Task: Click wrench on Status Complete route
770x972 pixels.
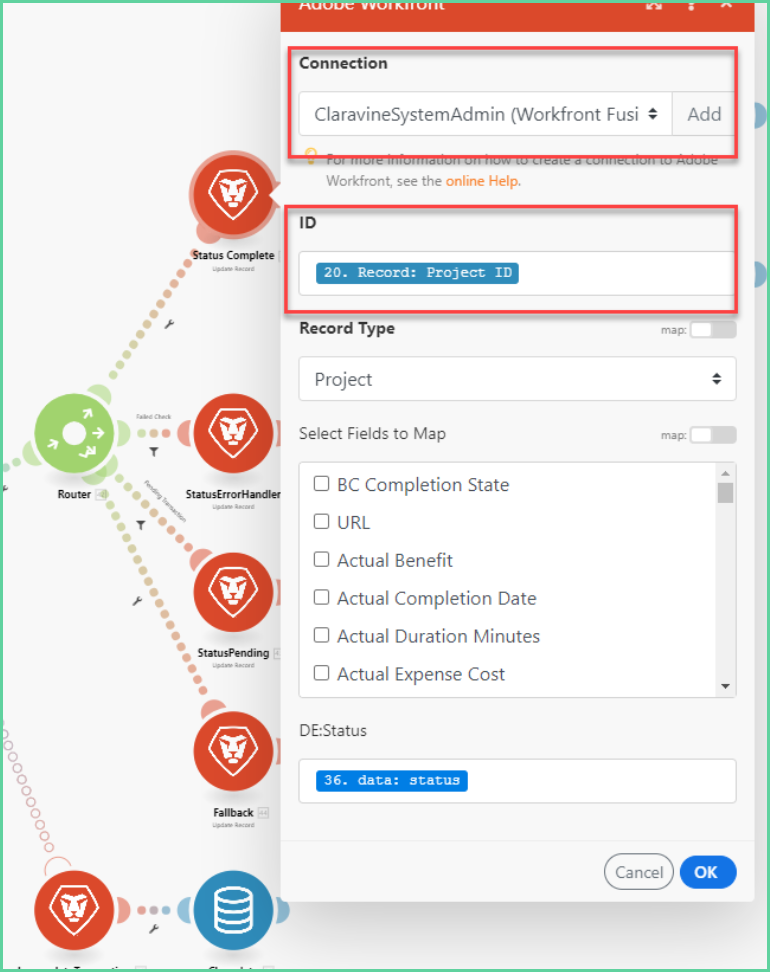Action: click(x=169, y=324)
